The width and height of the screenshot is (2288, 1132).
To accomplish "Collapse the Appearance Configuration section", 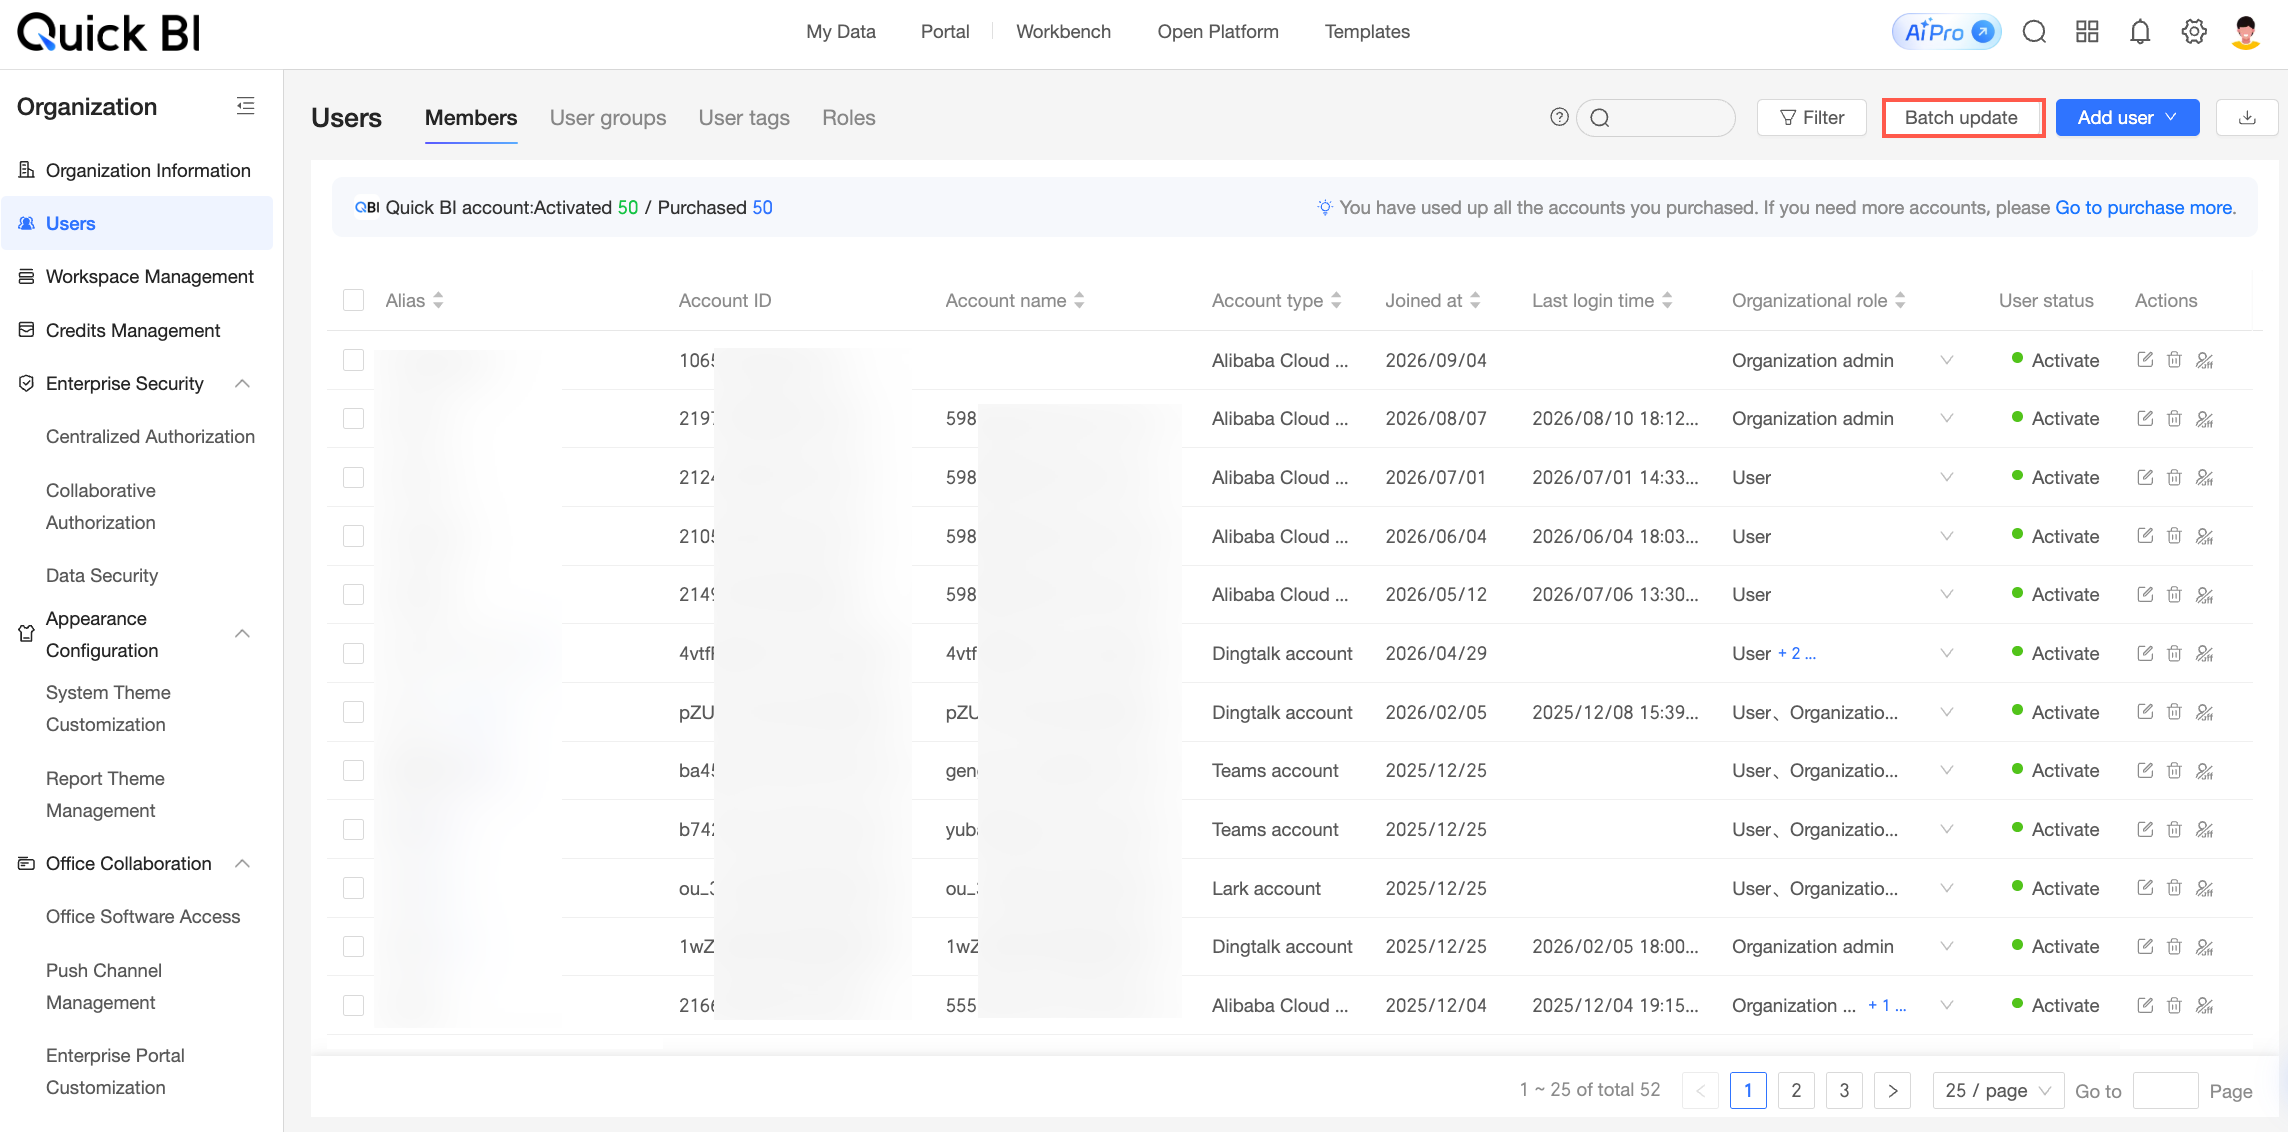I will tap(242, 634).
